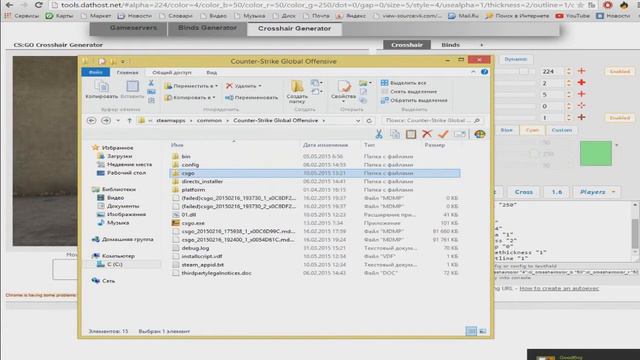
Task: Go back using Explorer's back arrow
Action: coord(91,120)
